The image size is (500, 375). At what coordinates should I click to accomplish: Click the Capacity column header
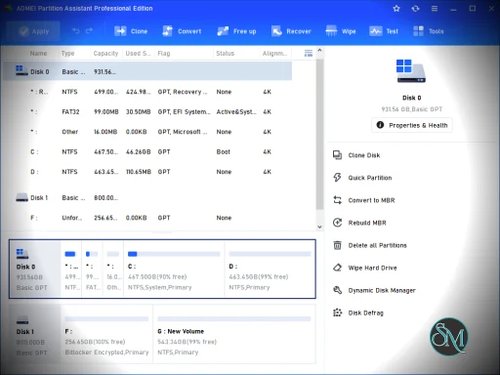[x=106, y=53]
